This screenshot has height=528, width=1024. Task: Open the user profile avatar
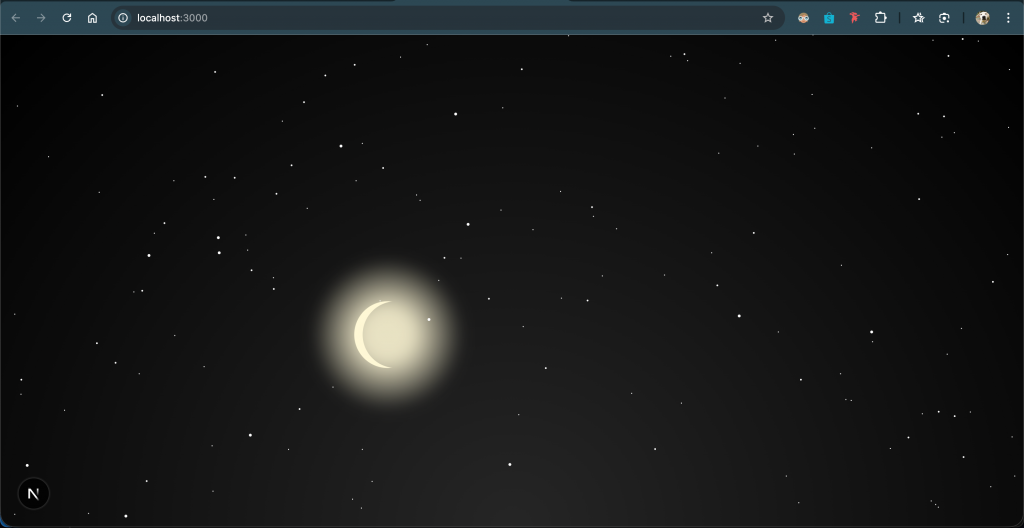click(982, 18)
